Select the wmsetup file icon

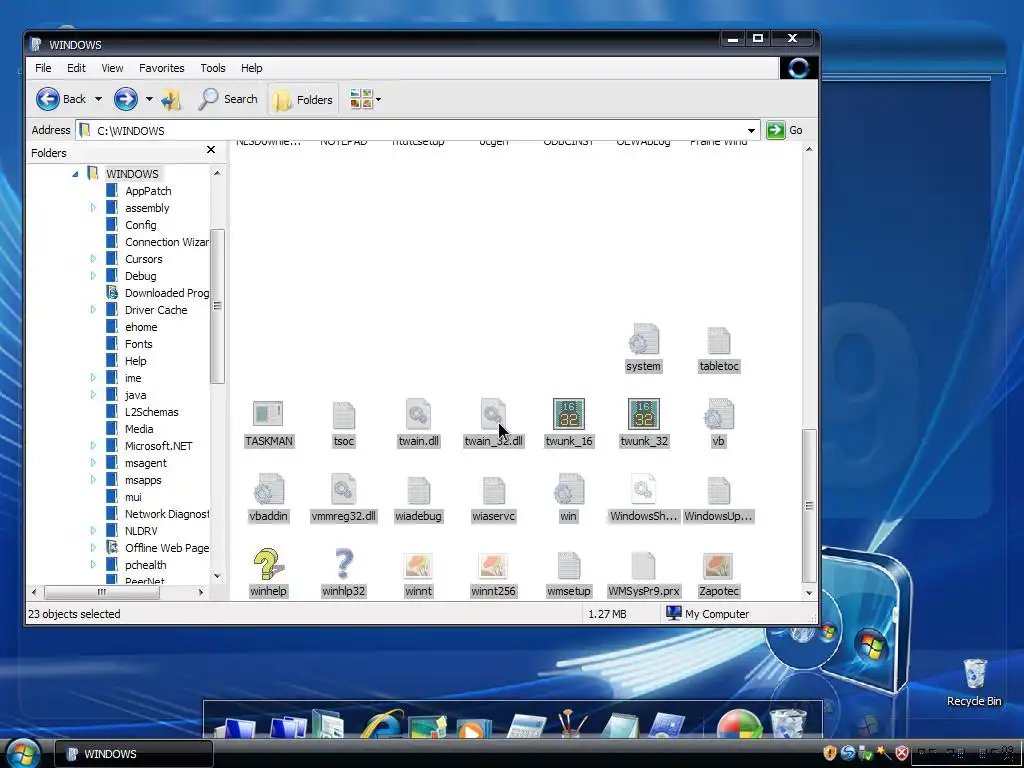(x=569, y=566)
